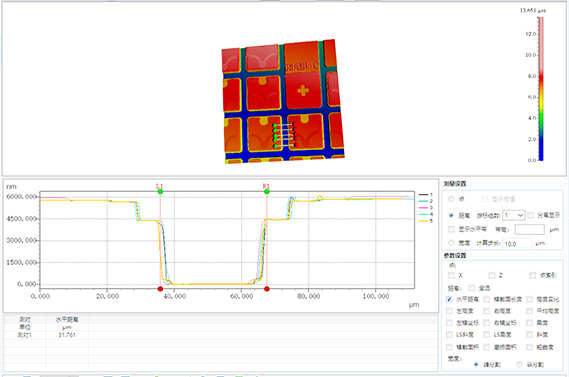Viewport: 569px width, 377px height.
Task: Enable the X point parameter checkbox
Action: pyautogui.click(x=451, y=275)
